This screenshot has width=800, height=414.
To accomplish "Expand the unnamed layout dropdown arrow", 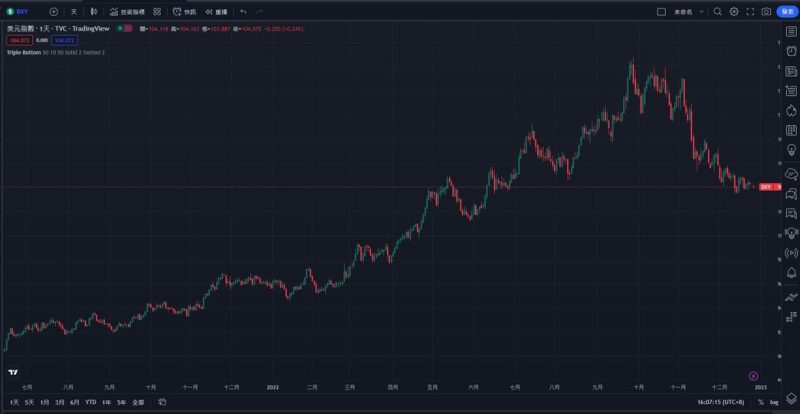I will coord(701,11).
